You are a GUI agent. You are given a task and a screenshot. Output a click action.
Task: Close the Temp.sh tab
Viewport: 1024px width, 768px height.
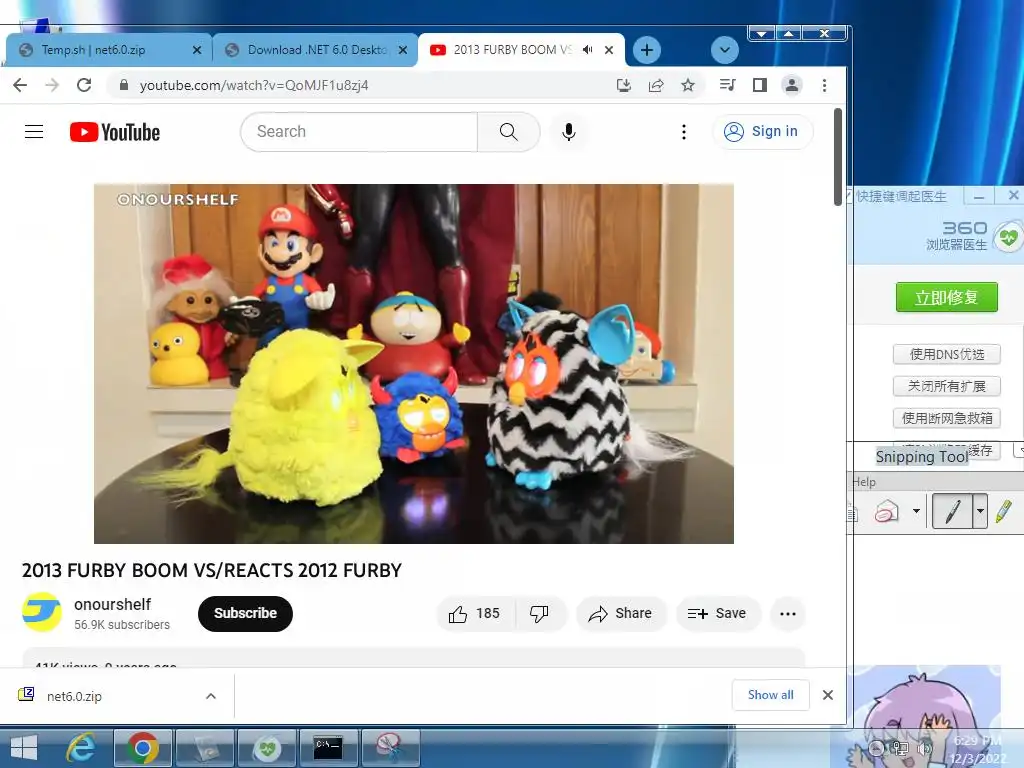197,50
